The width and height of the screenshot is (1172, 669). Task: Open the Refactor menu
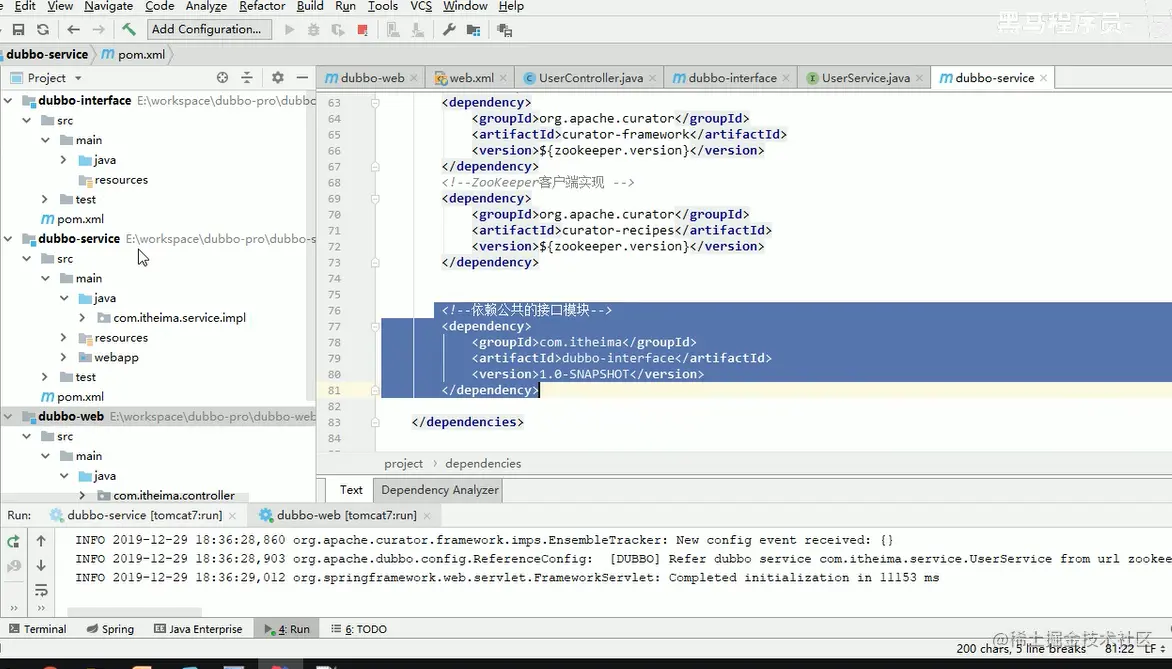click(x=262, y=6)
